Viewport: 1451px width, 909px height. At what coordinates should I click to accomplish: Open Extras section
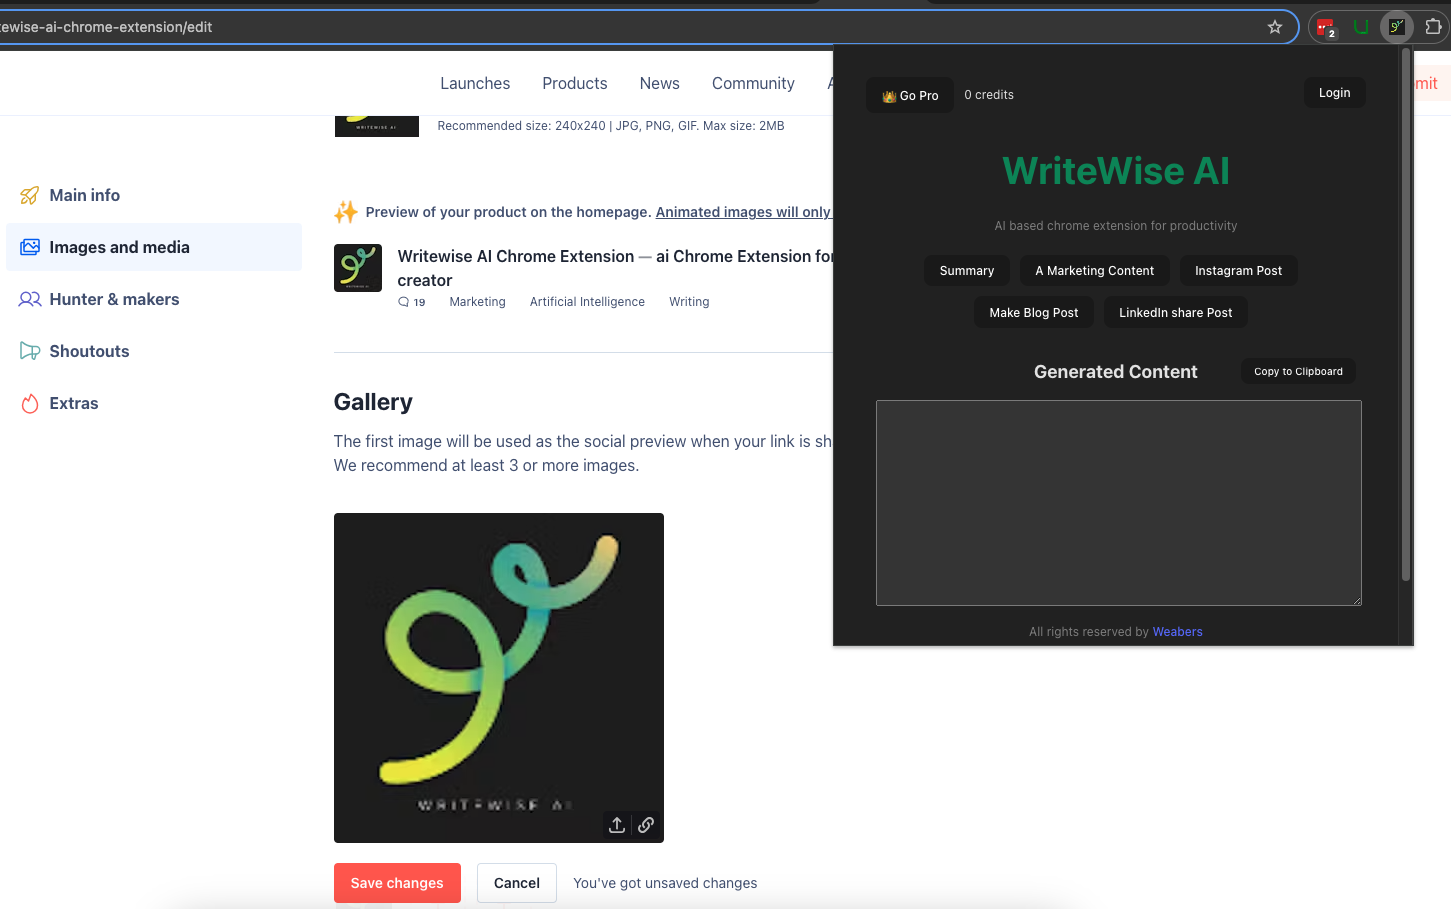click(154, 403)
